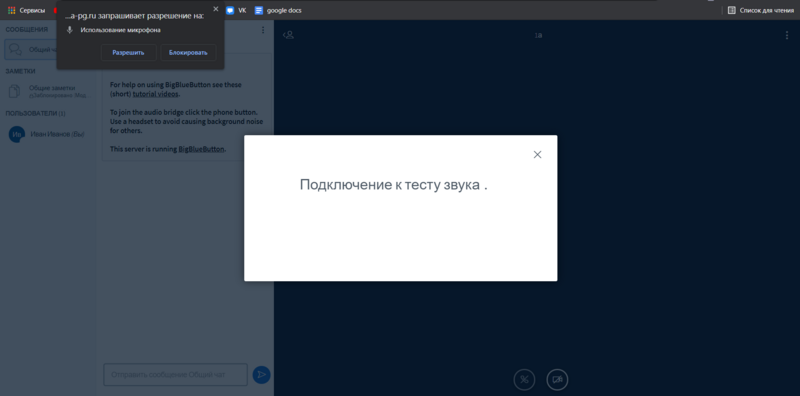Screen dimensions: 800x396
Task: Click the meeting title 1а
Action: click(538, 35)
